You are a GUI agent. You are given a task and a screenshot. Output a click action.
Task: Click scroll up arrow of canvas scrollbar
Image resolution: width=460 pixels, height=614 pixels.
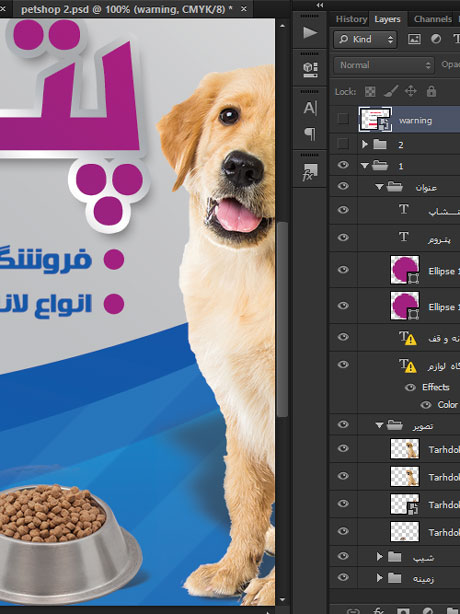[282, 26]
